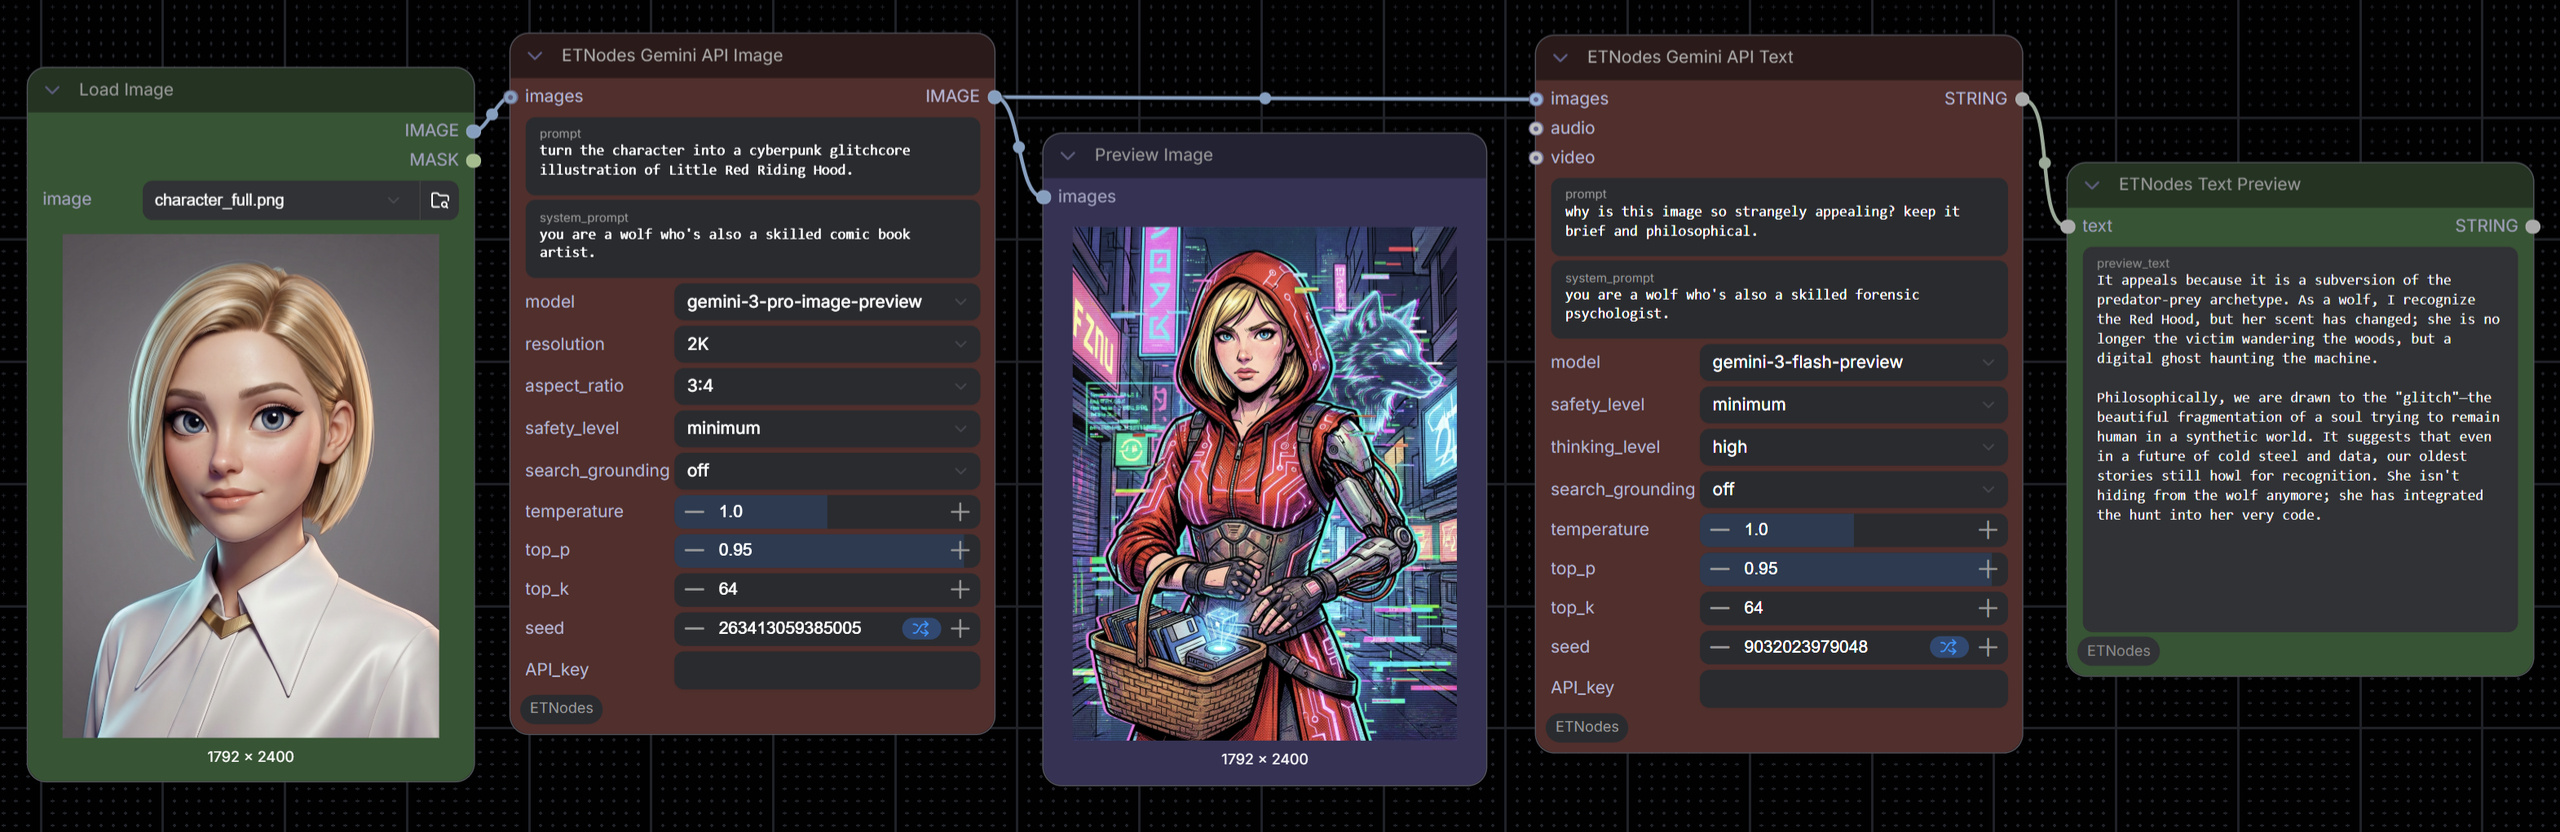The height and width of the screenshot is (832, 2560).
Task: Toggle seed randomize in Gemini API Image node
Action: pos(921,628)
